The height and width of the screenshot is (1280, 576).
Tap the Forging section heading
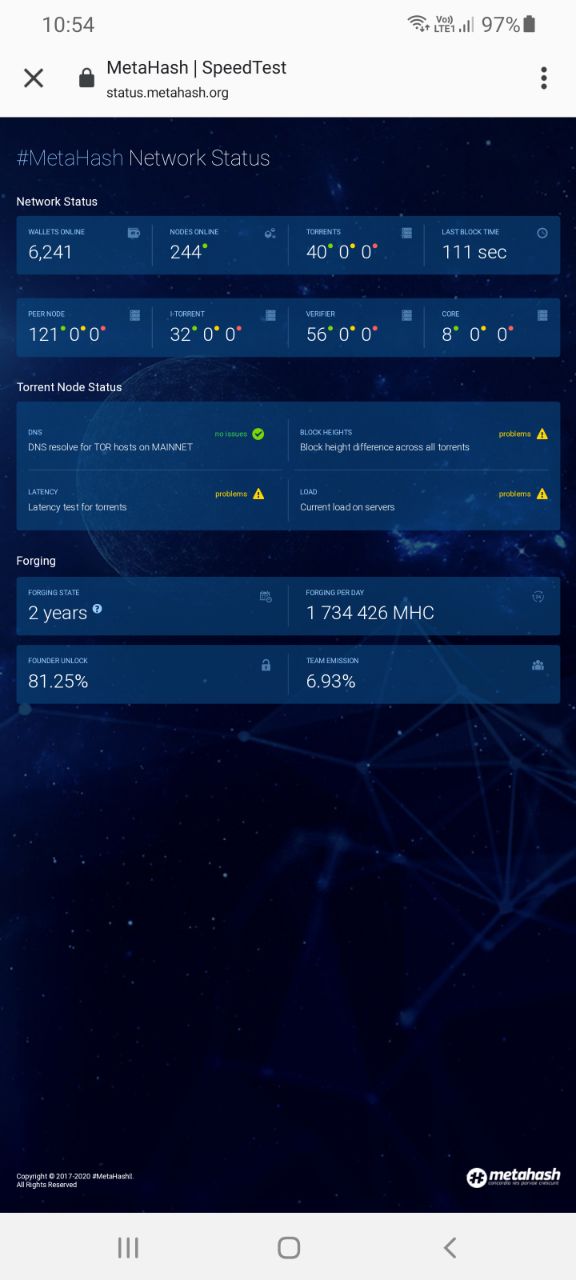point(36,561)
